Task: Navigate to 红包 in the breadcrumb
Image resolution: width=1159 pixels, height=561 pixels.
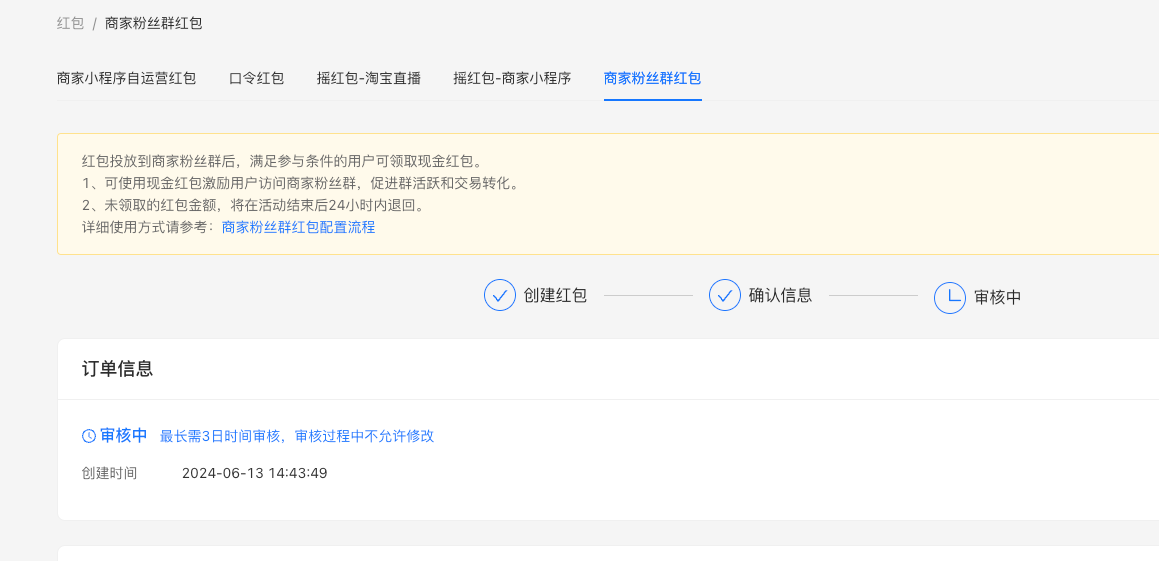Action: pos(71,24)
